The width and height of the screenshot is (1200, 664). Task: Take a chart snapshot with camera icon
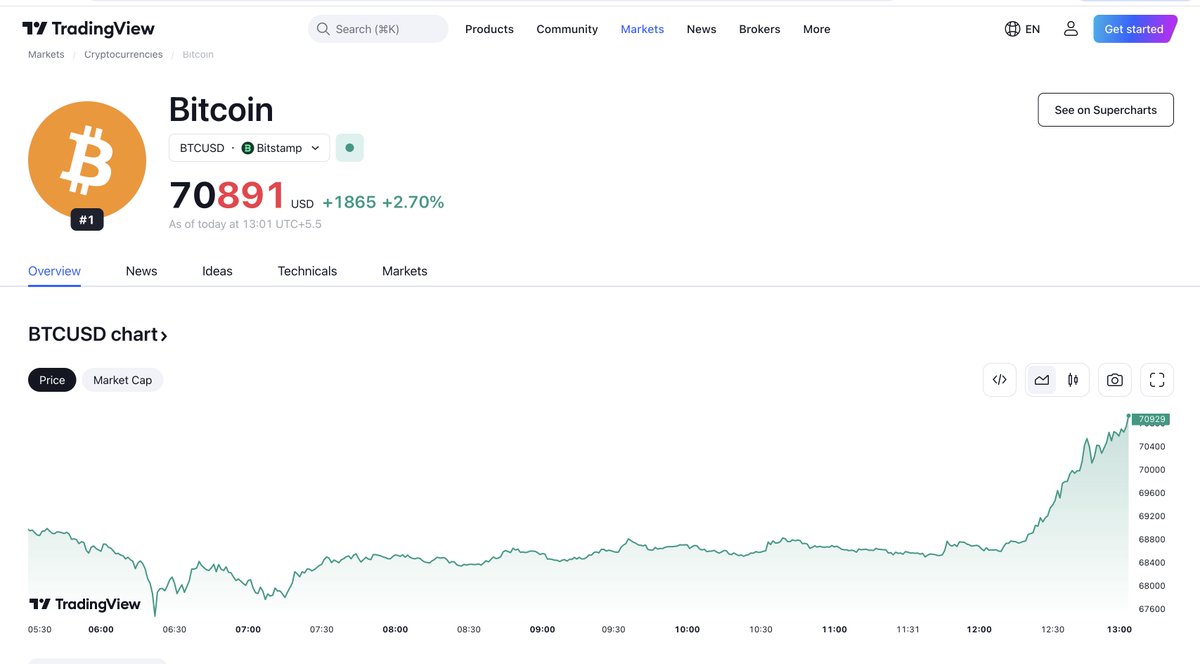(1115, 380)
